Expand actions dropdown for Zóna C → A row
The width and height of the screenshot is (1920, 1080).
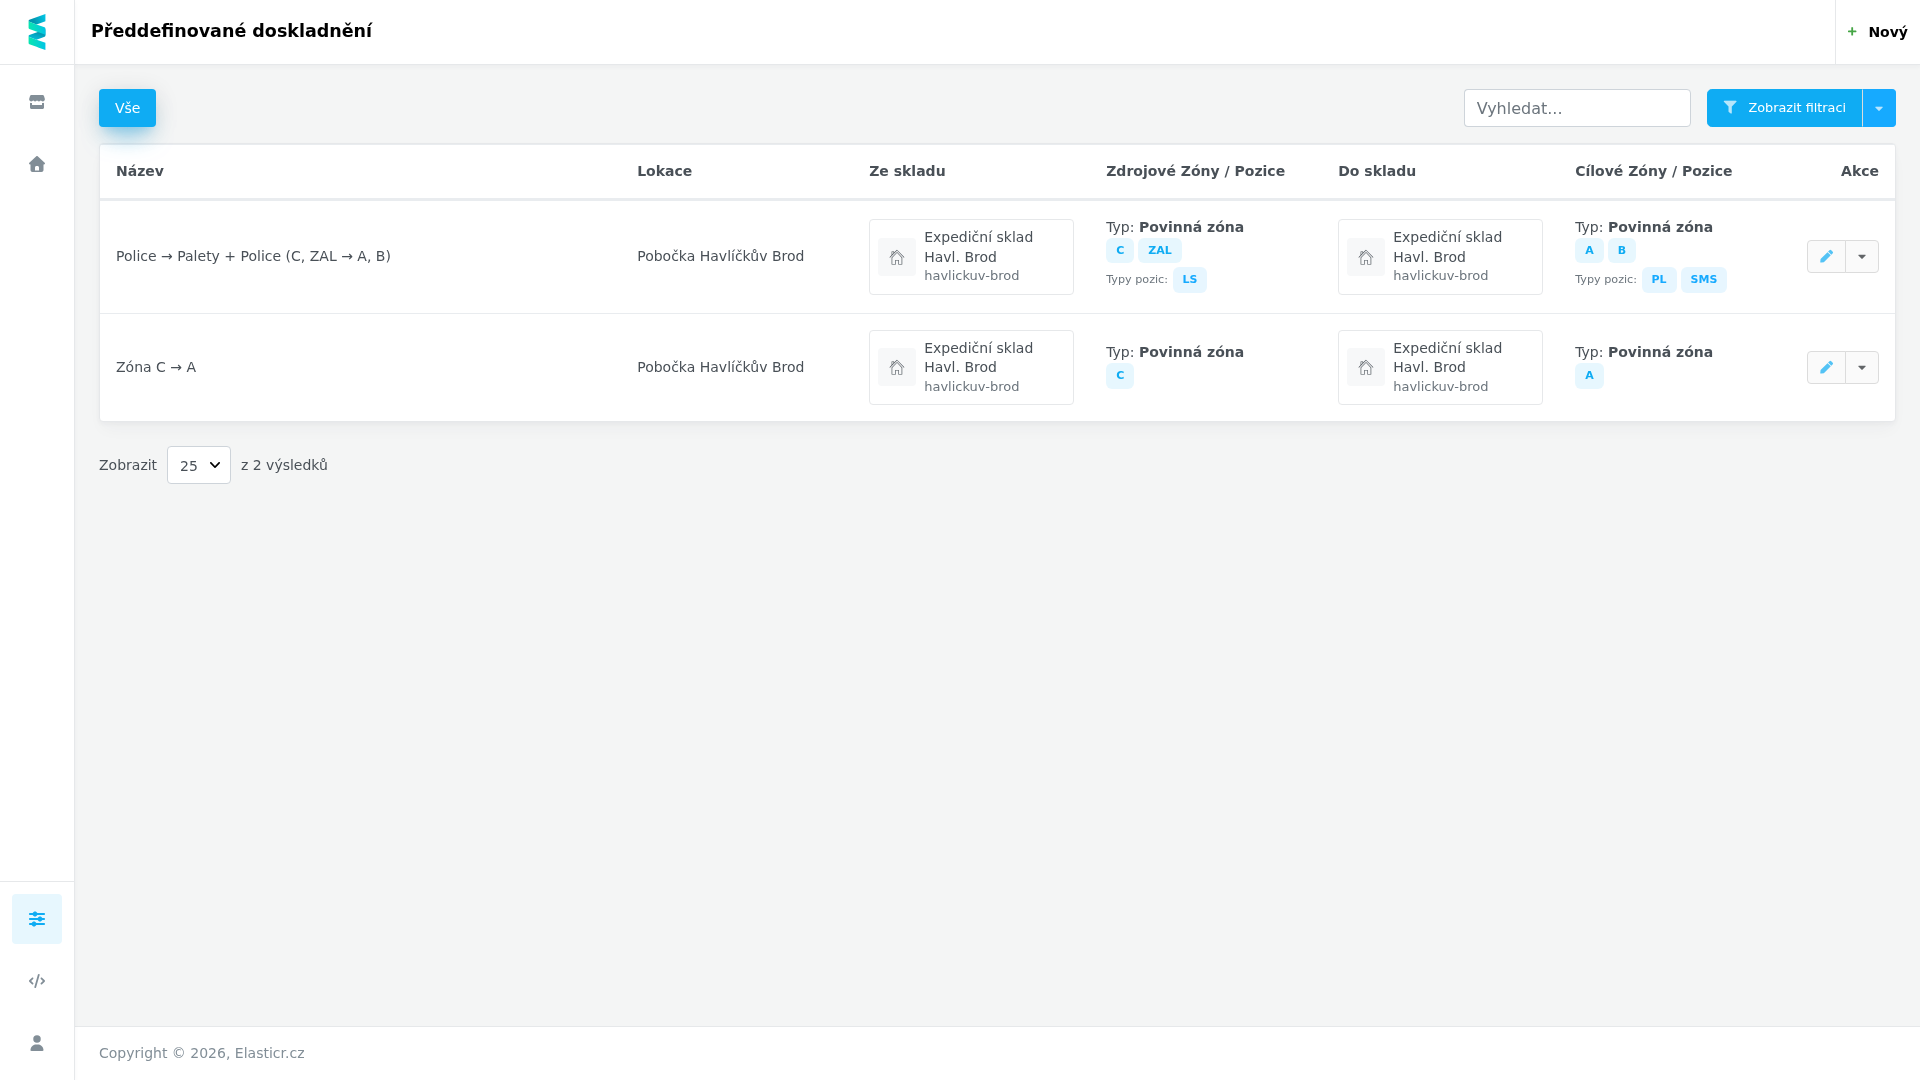pos(1862,367)
